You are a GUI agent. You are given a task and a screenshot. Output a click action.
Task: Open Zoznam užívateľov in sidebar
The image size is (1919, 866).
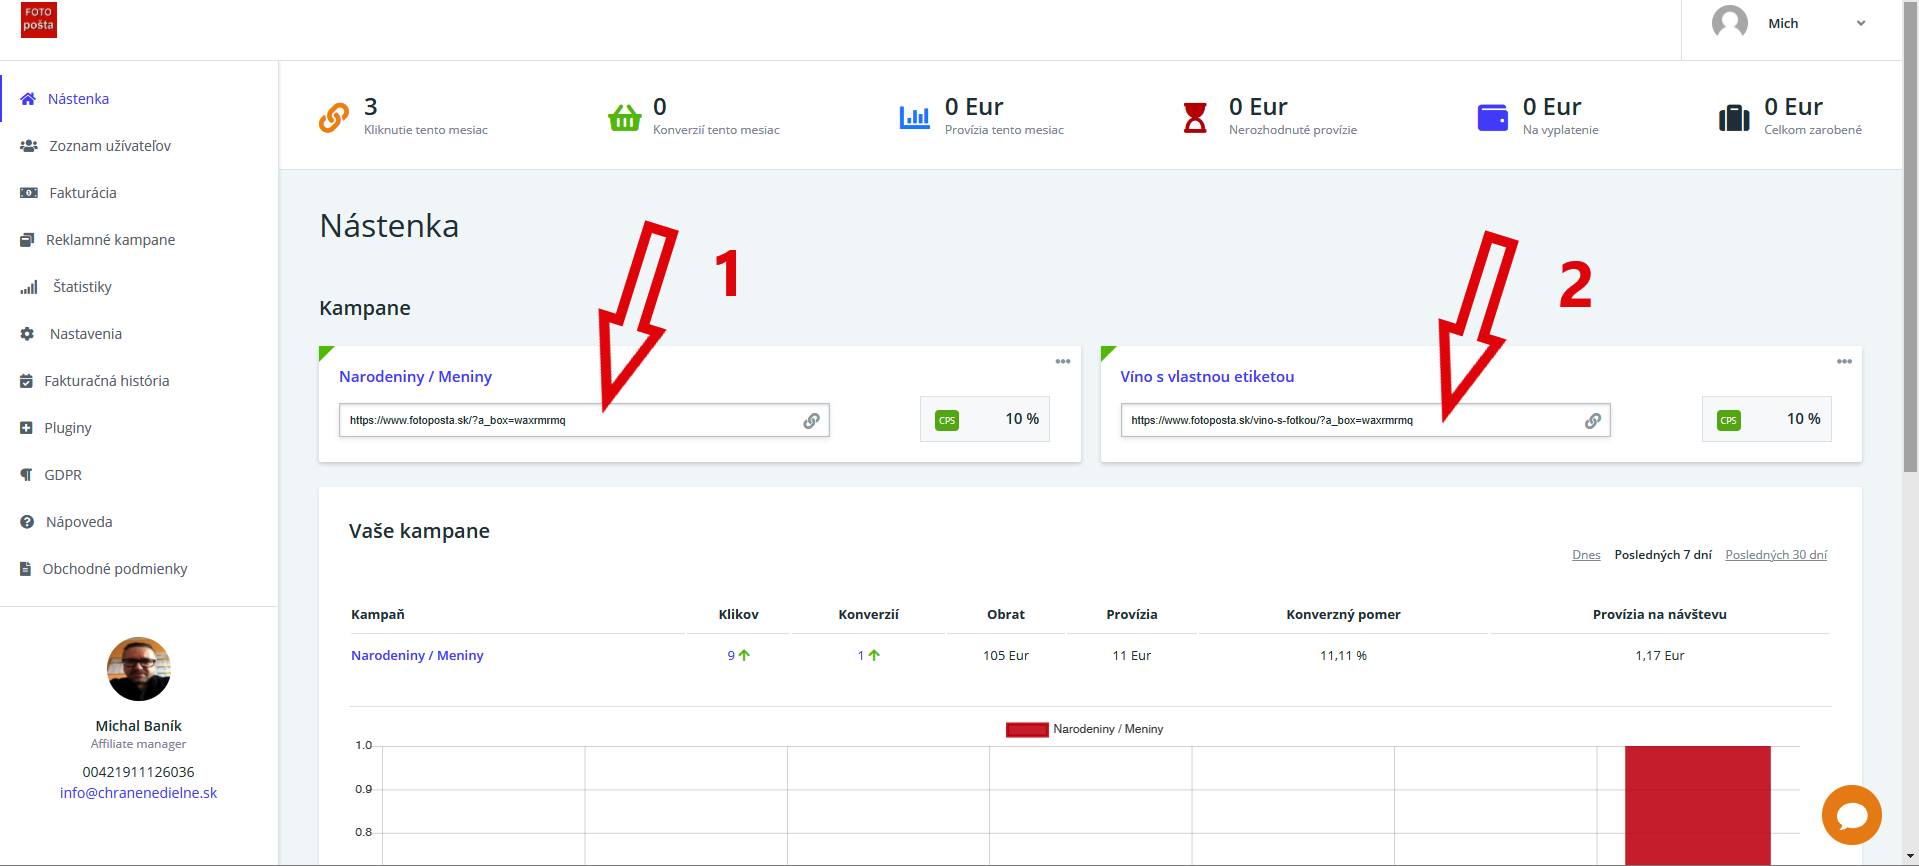point(110,146)
